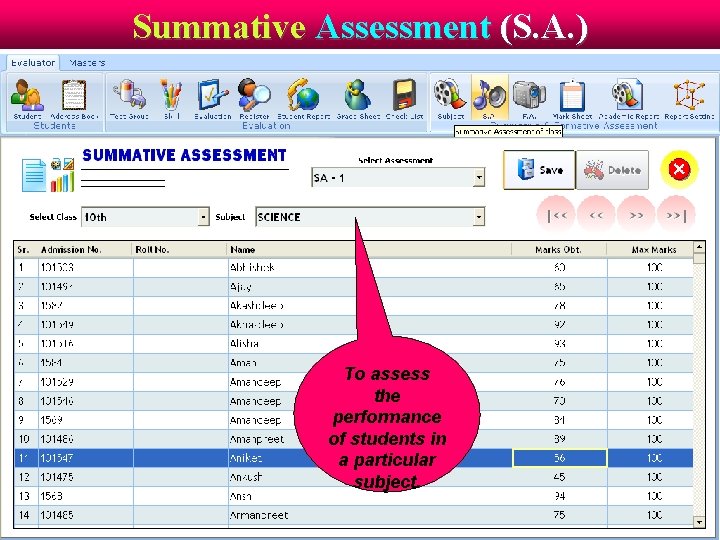Click the Max Marks column header
The width and height of the screenshot is (720, 540).
650,249
